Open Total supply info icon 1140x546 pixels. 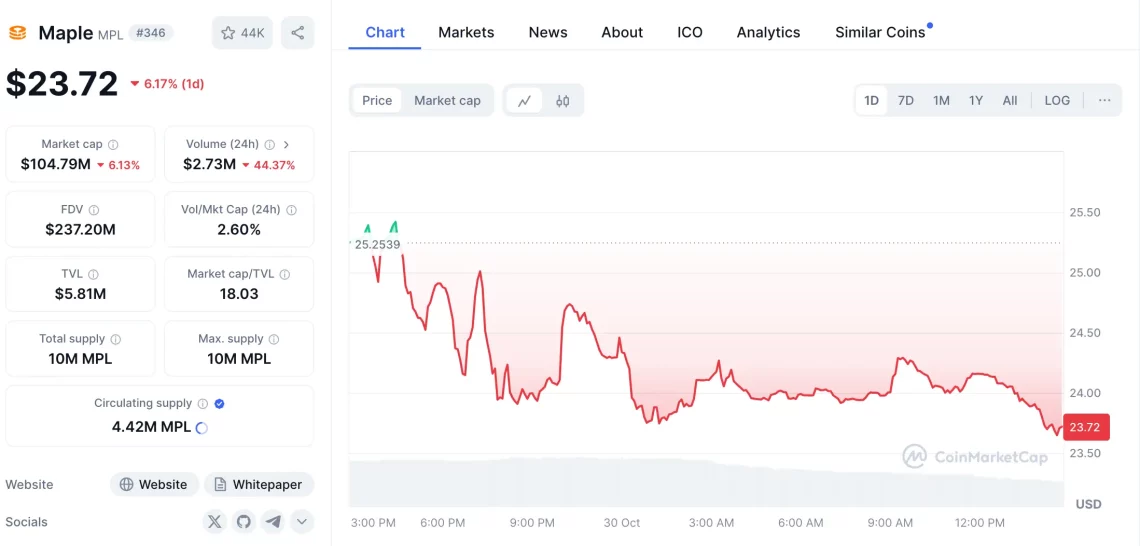click(x=116, y=340)
